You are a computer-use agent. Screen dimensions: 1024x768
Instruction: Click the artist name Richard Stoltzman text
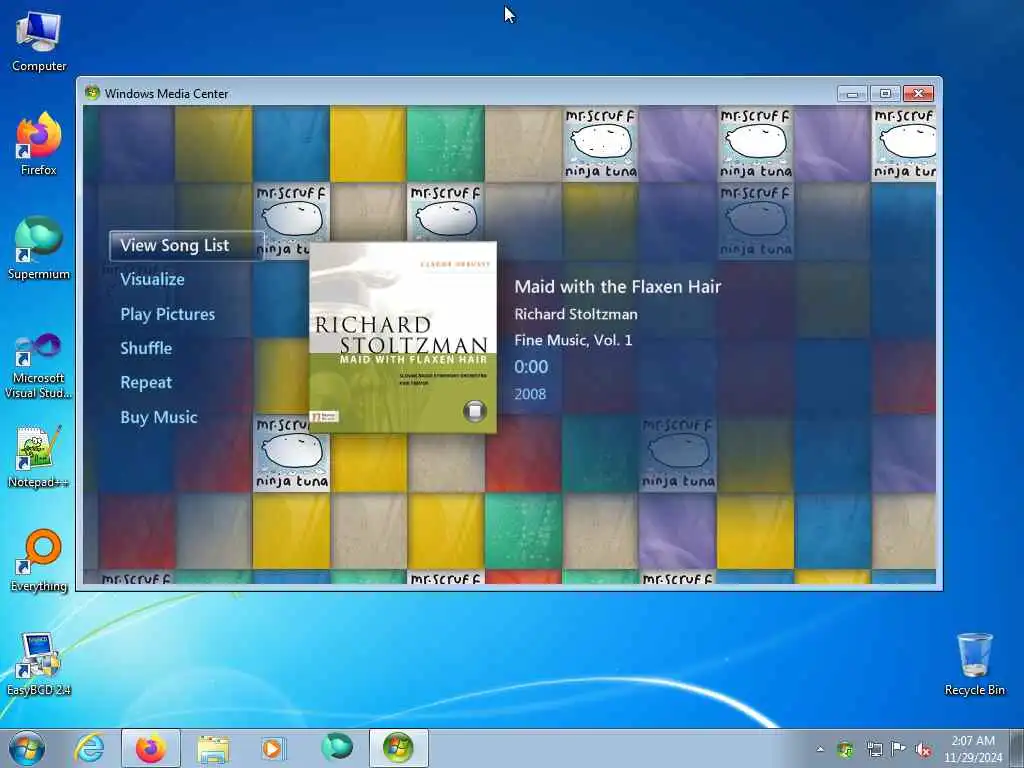(576, 314)
